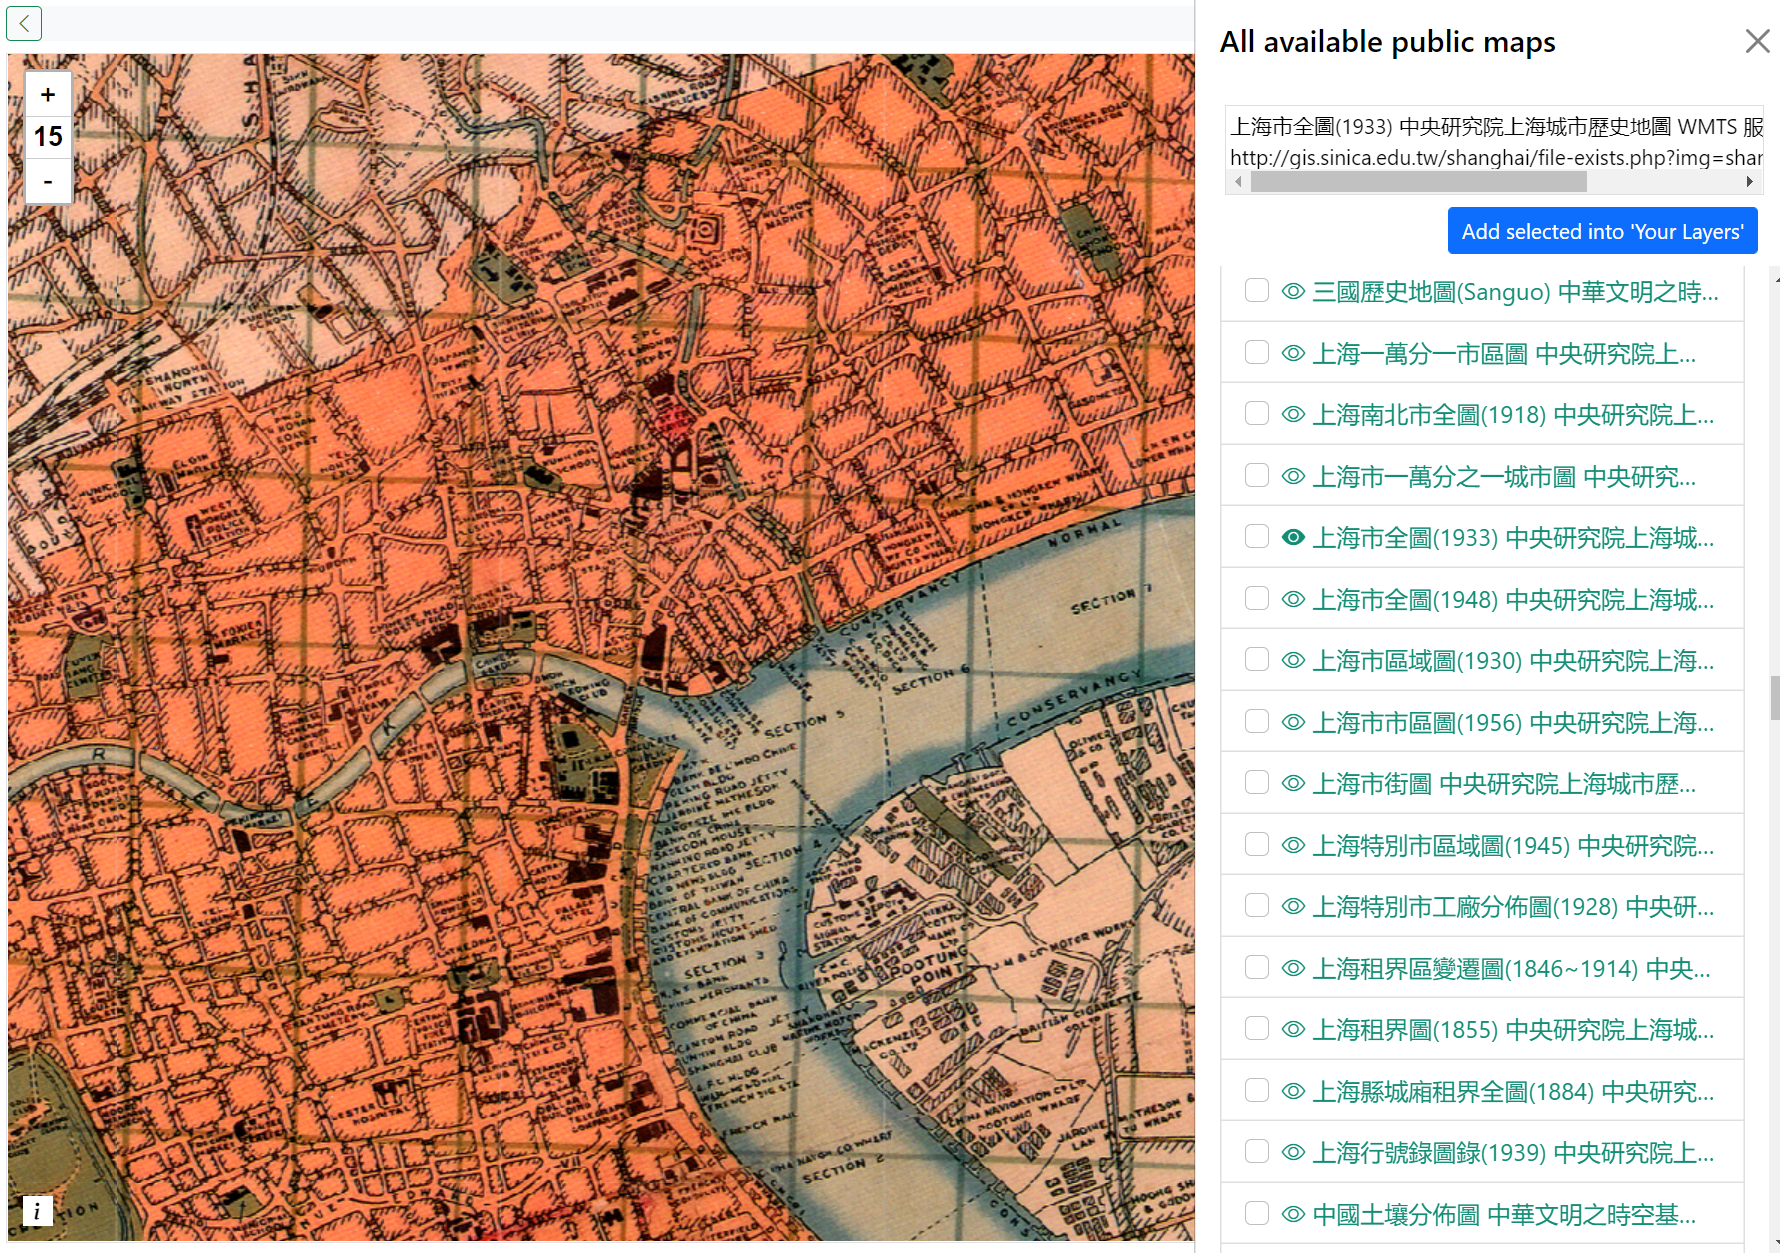The height and width of the screenshot is (1253, 1780).
Task: Check the 三國歷史地圖(Sanguo) checkbox
Action: pos(1257,290)
